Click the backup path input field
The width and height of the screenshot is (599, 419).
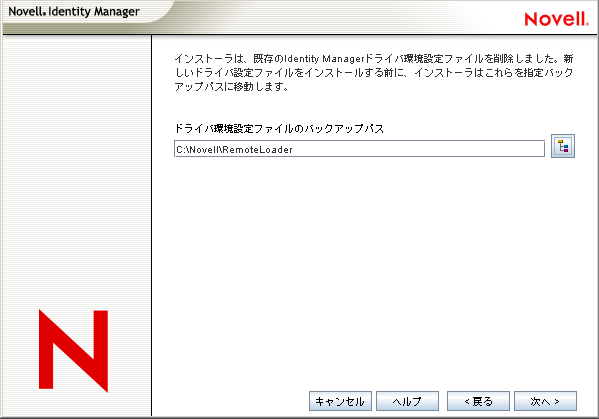pyautogui.click(x=359, y=149)
